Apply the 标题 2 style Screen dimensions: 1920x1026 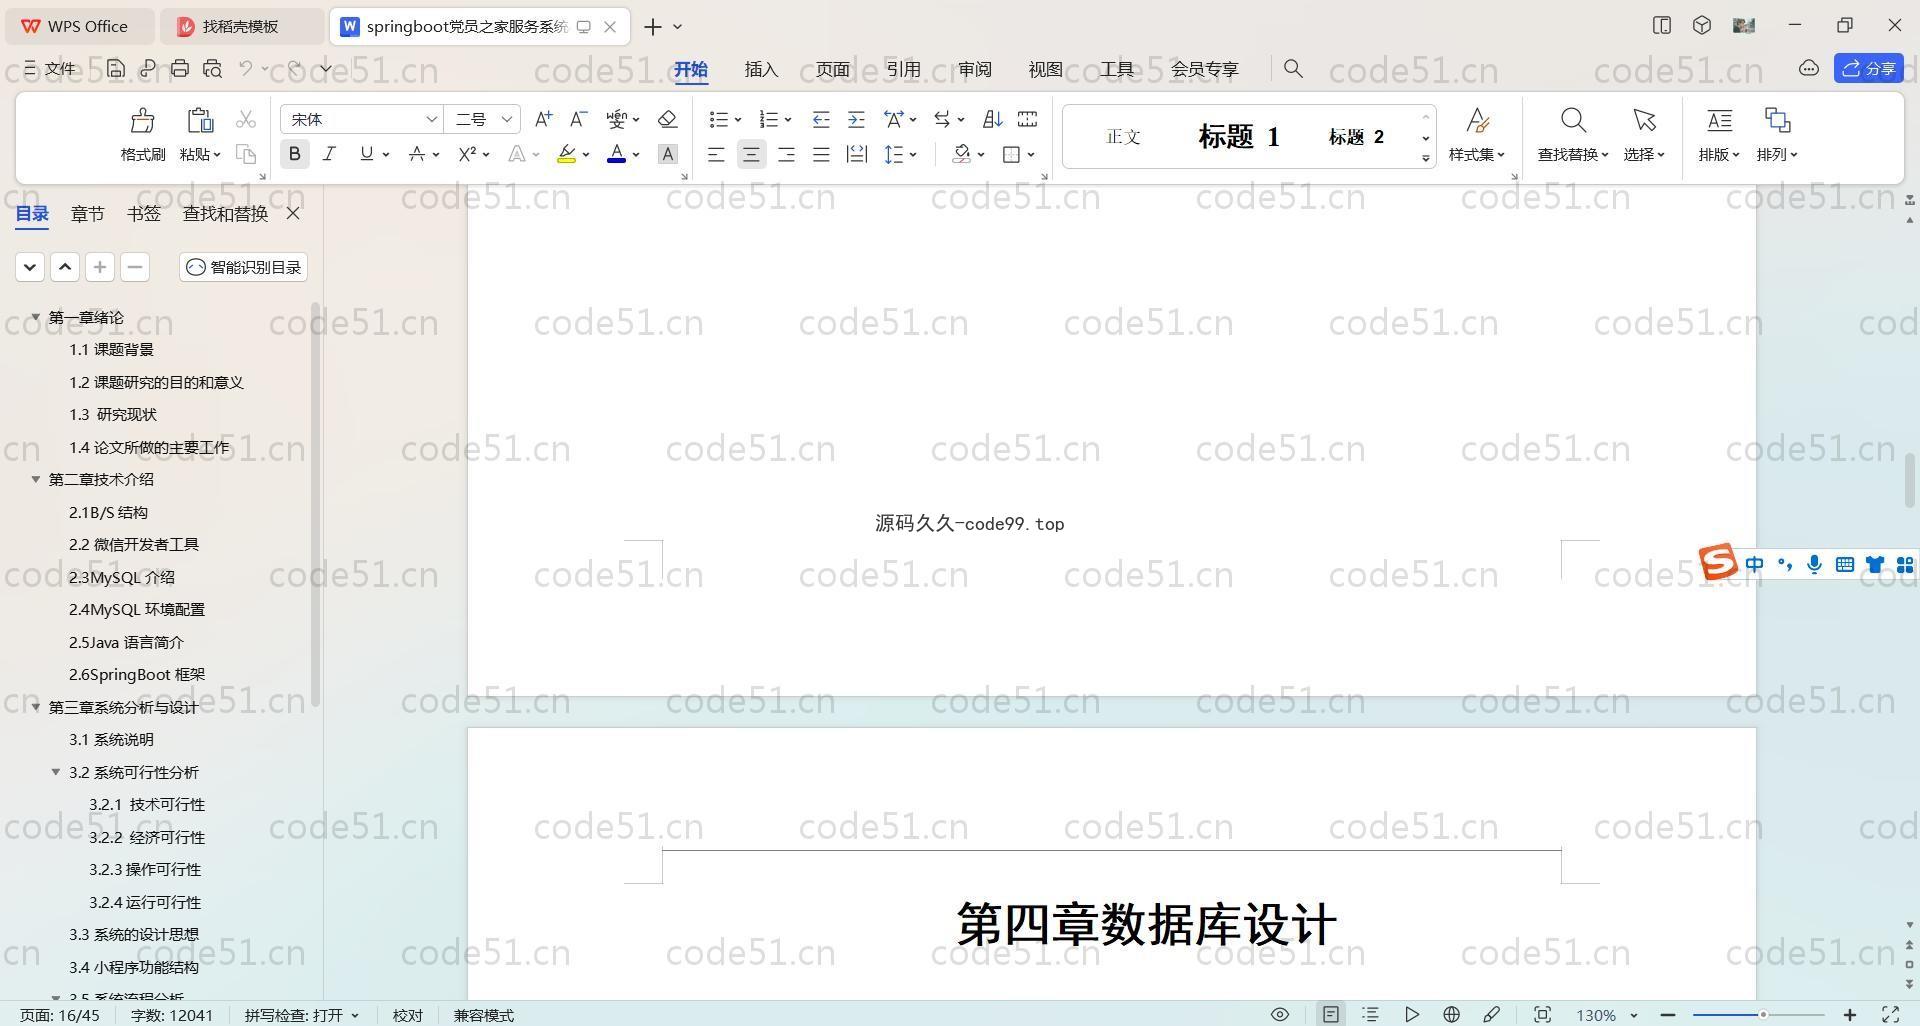pyautogui.click(x=1356, y=137)
